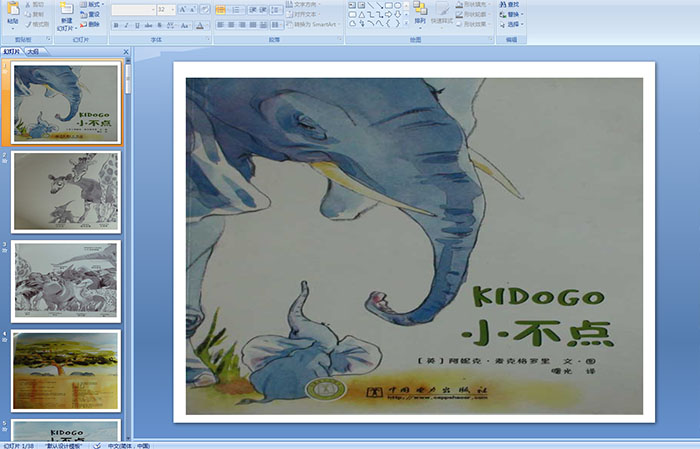Select the Right Brace shape

397,24
